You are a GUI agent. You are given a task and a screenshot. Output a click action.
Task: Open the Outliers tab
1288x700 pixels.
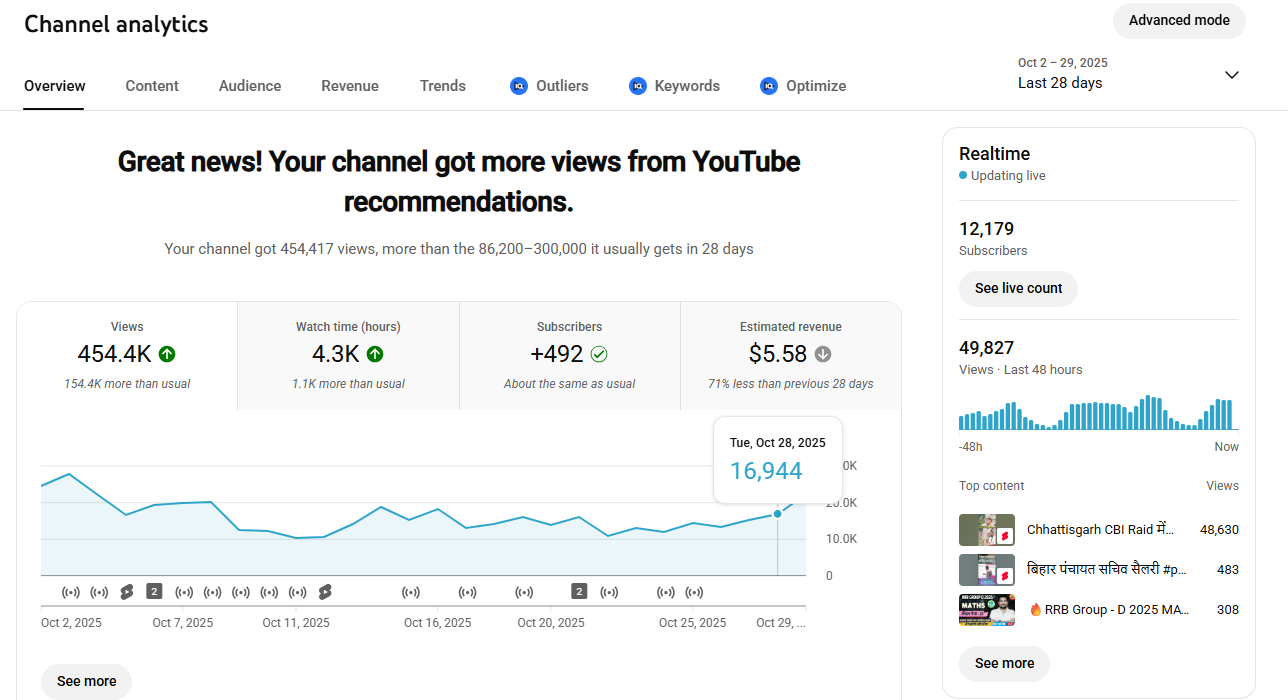(x=549, y=86)
